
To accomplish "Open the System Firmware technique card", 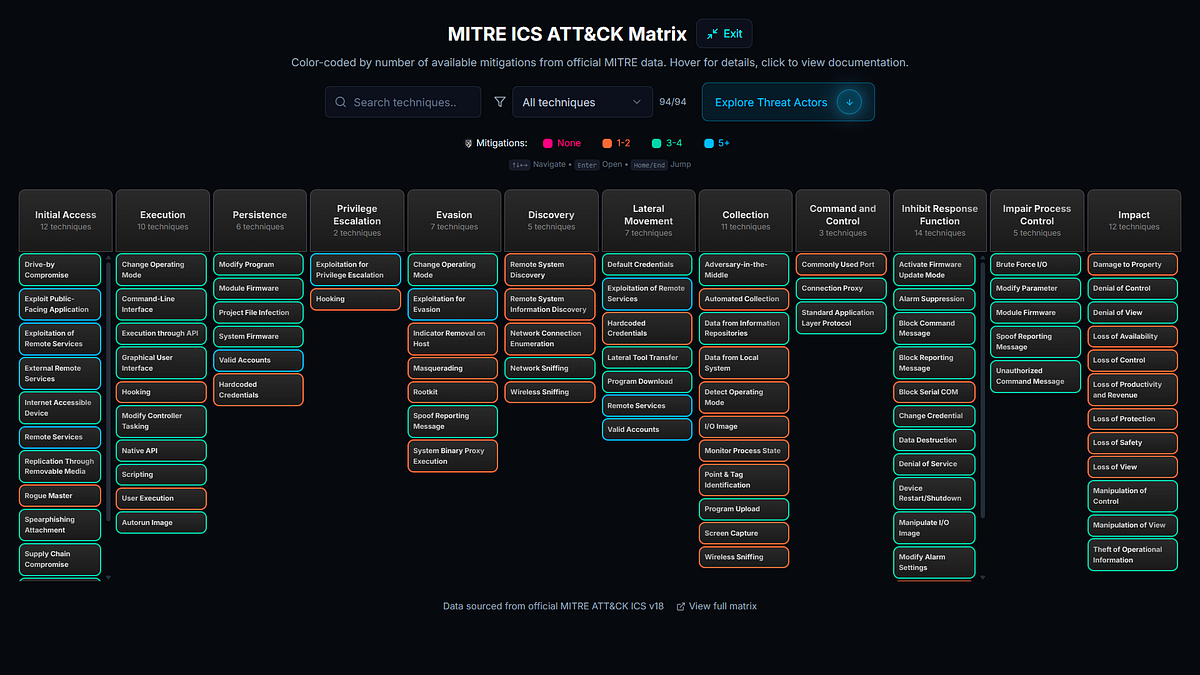I will (259, 337).
